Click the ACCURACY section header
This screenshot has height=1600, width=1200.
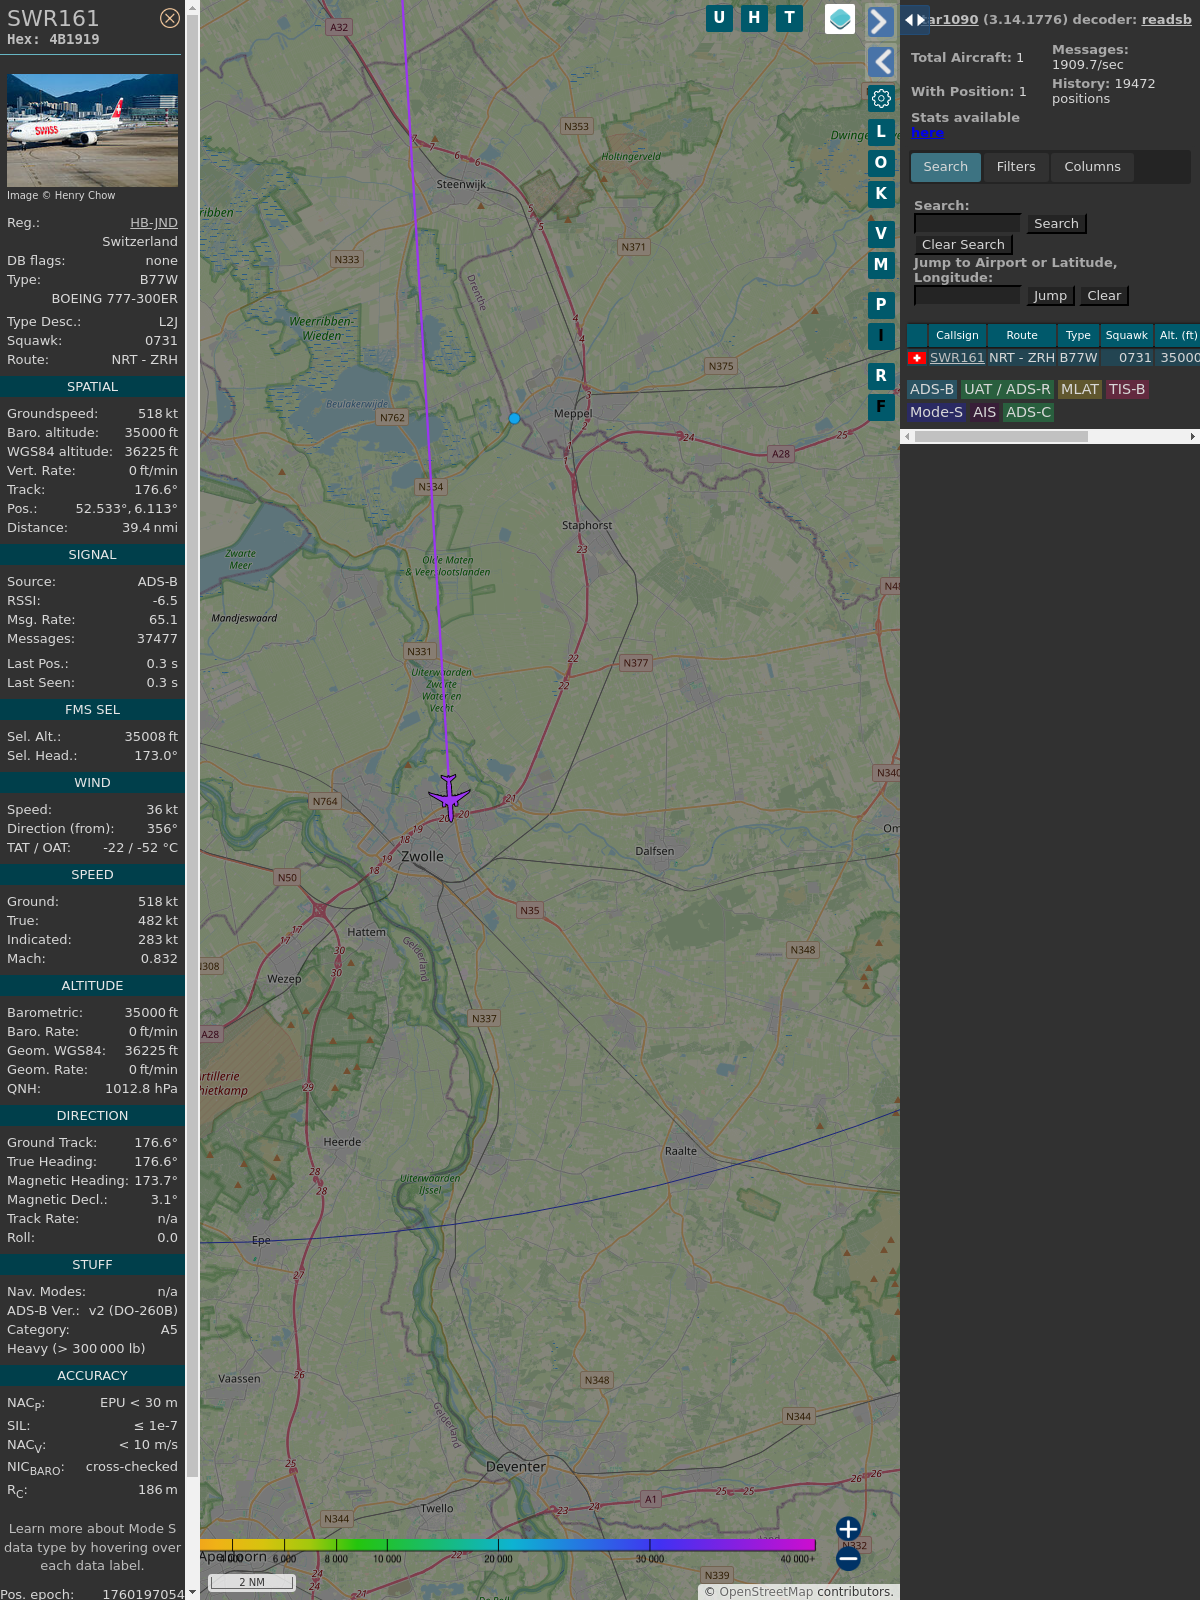[x=92, y=1376]
